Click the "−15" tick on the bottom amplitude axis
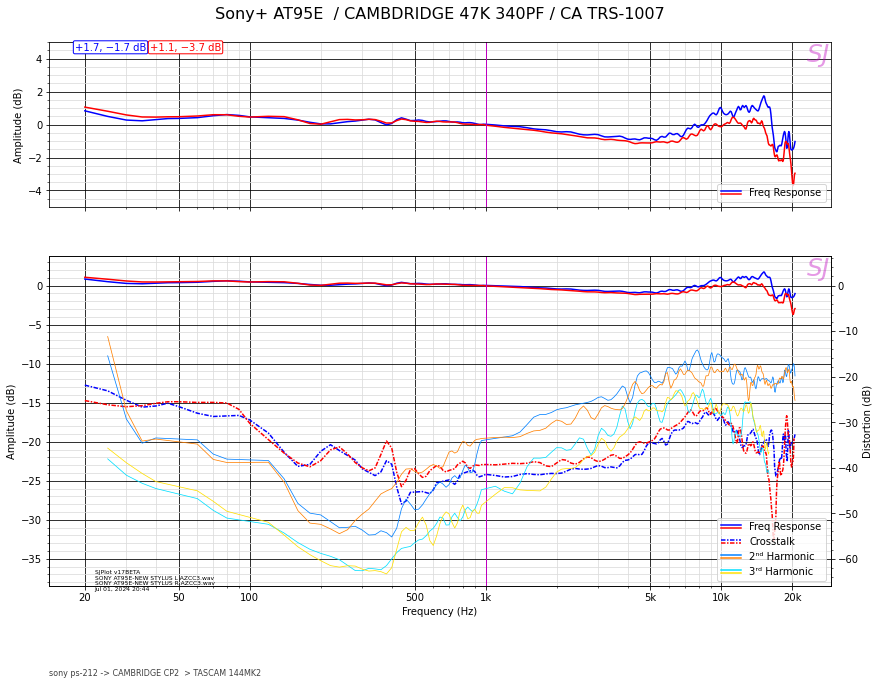879x685 pixels. [x=32, y=404]
